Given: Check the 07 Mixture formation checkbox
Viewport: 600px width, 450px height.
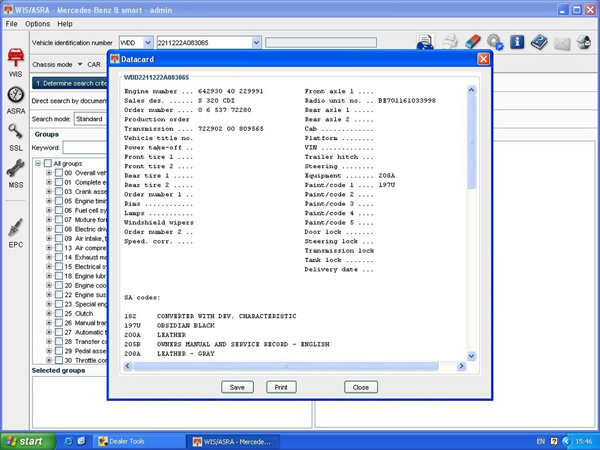Looking at the screenshot, I should 59,220.
